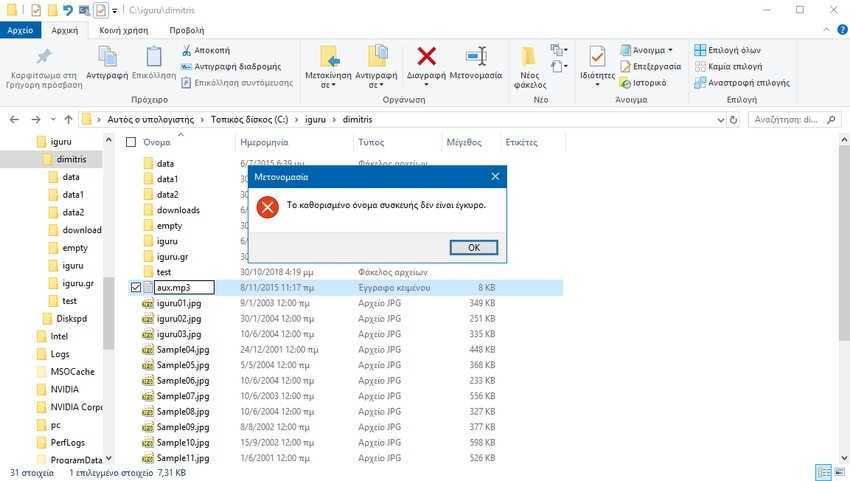Select PerfLogs folder in navigation tree
The image size is (850, 481).
(x=68, y=442)
